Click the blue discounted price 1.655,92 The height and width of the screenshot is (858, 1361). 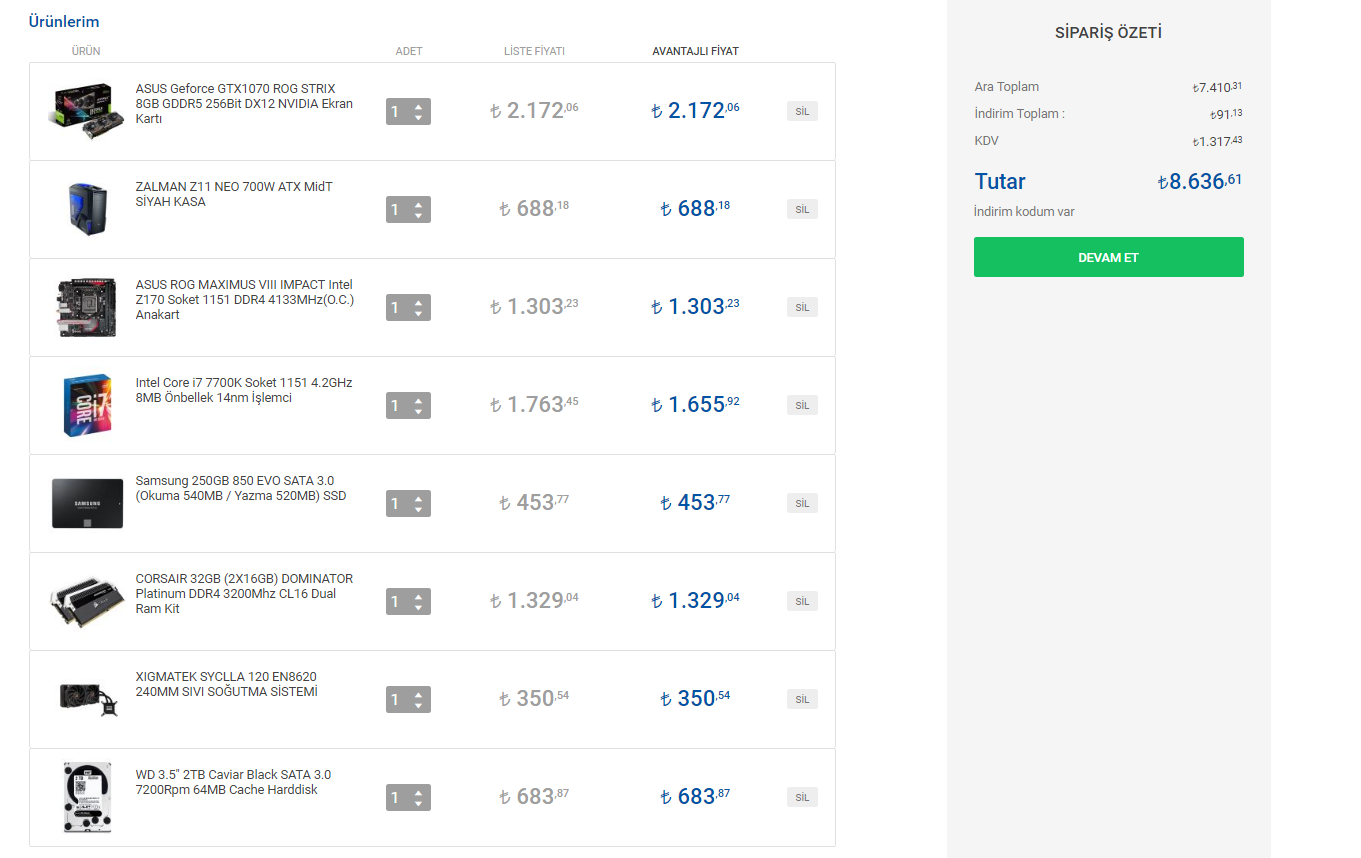point(695,404)
